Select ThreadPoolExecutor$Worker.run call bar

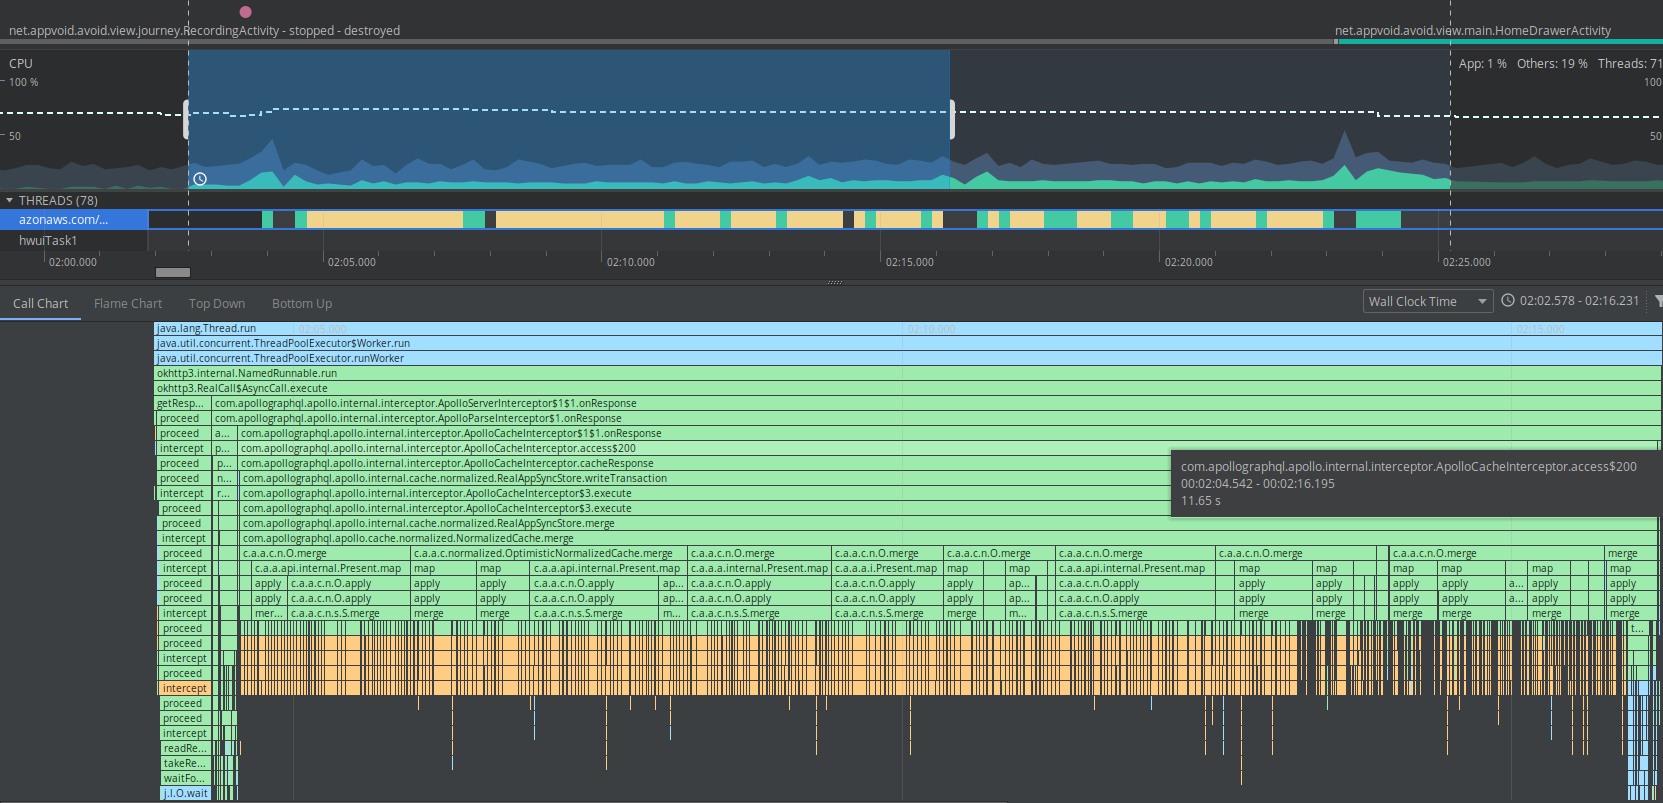pos(908,343)
